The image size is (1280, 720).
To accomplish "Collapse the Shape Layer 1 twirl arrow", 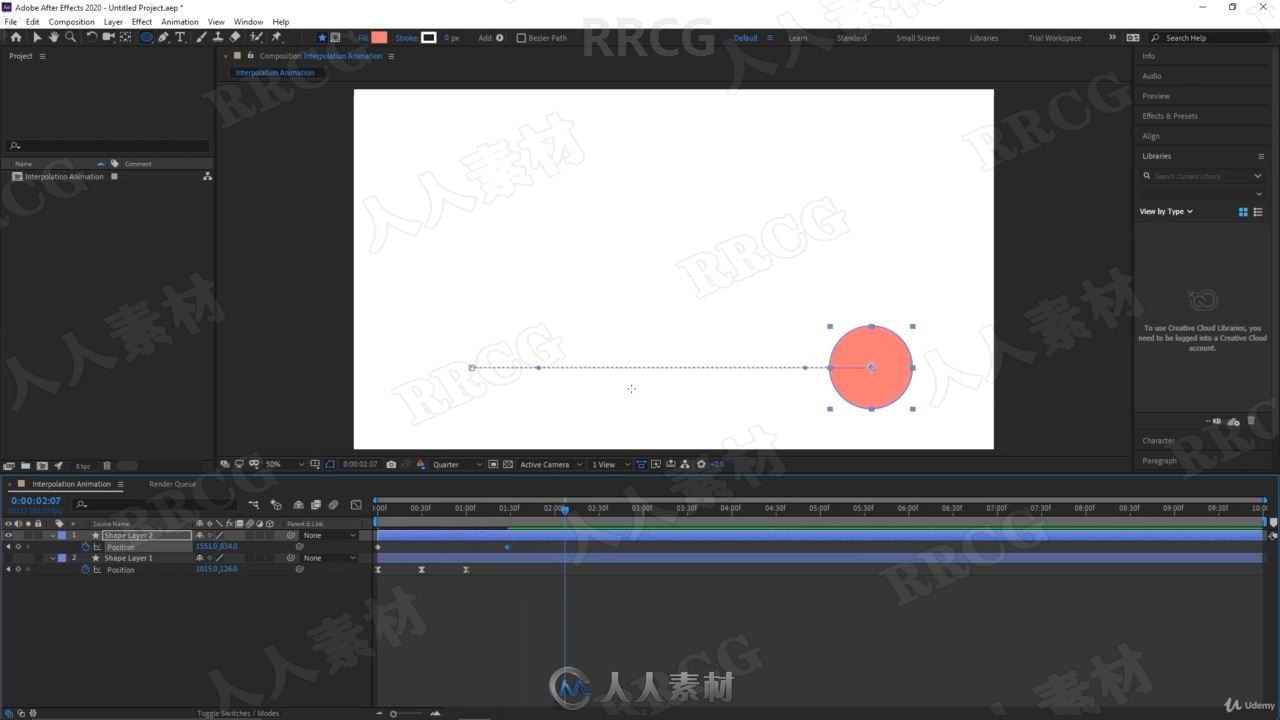I will 53,558.
